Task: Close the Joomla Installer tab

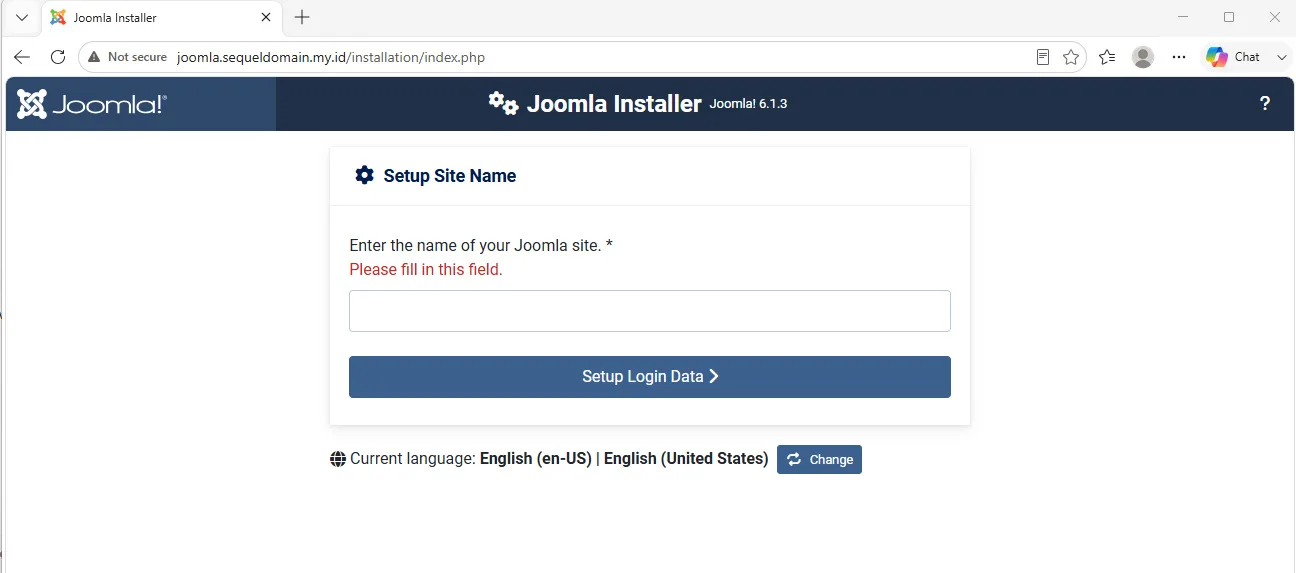Action: [266, 17]
